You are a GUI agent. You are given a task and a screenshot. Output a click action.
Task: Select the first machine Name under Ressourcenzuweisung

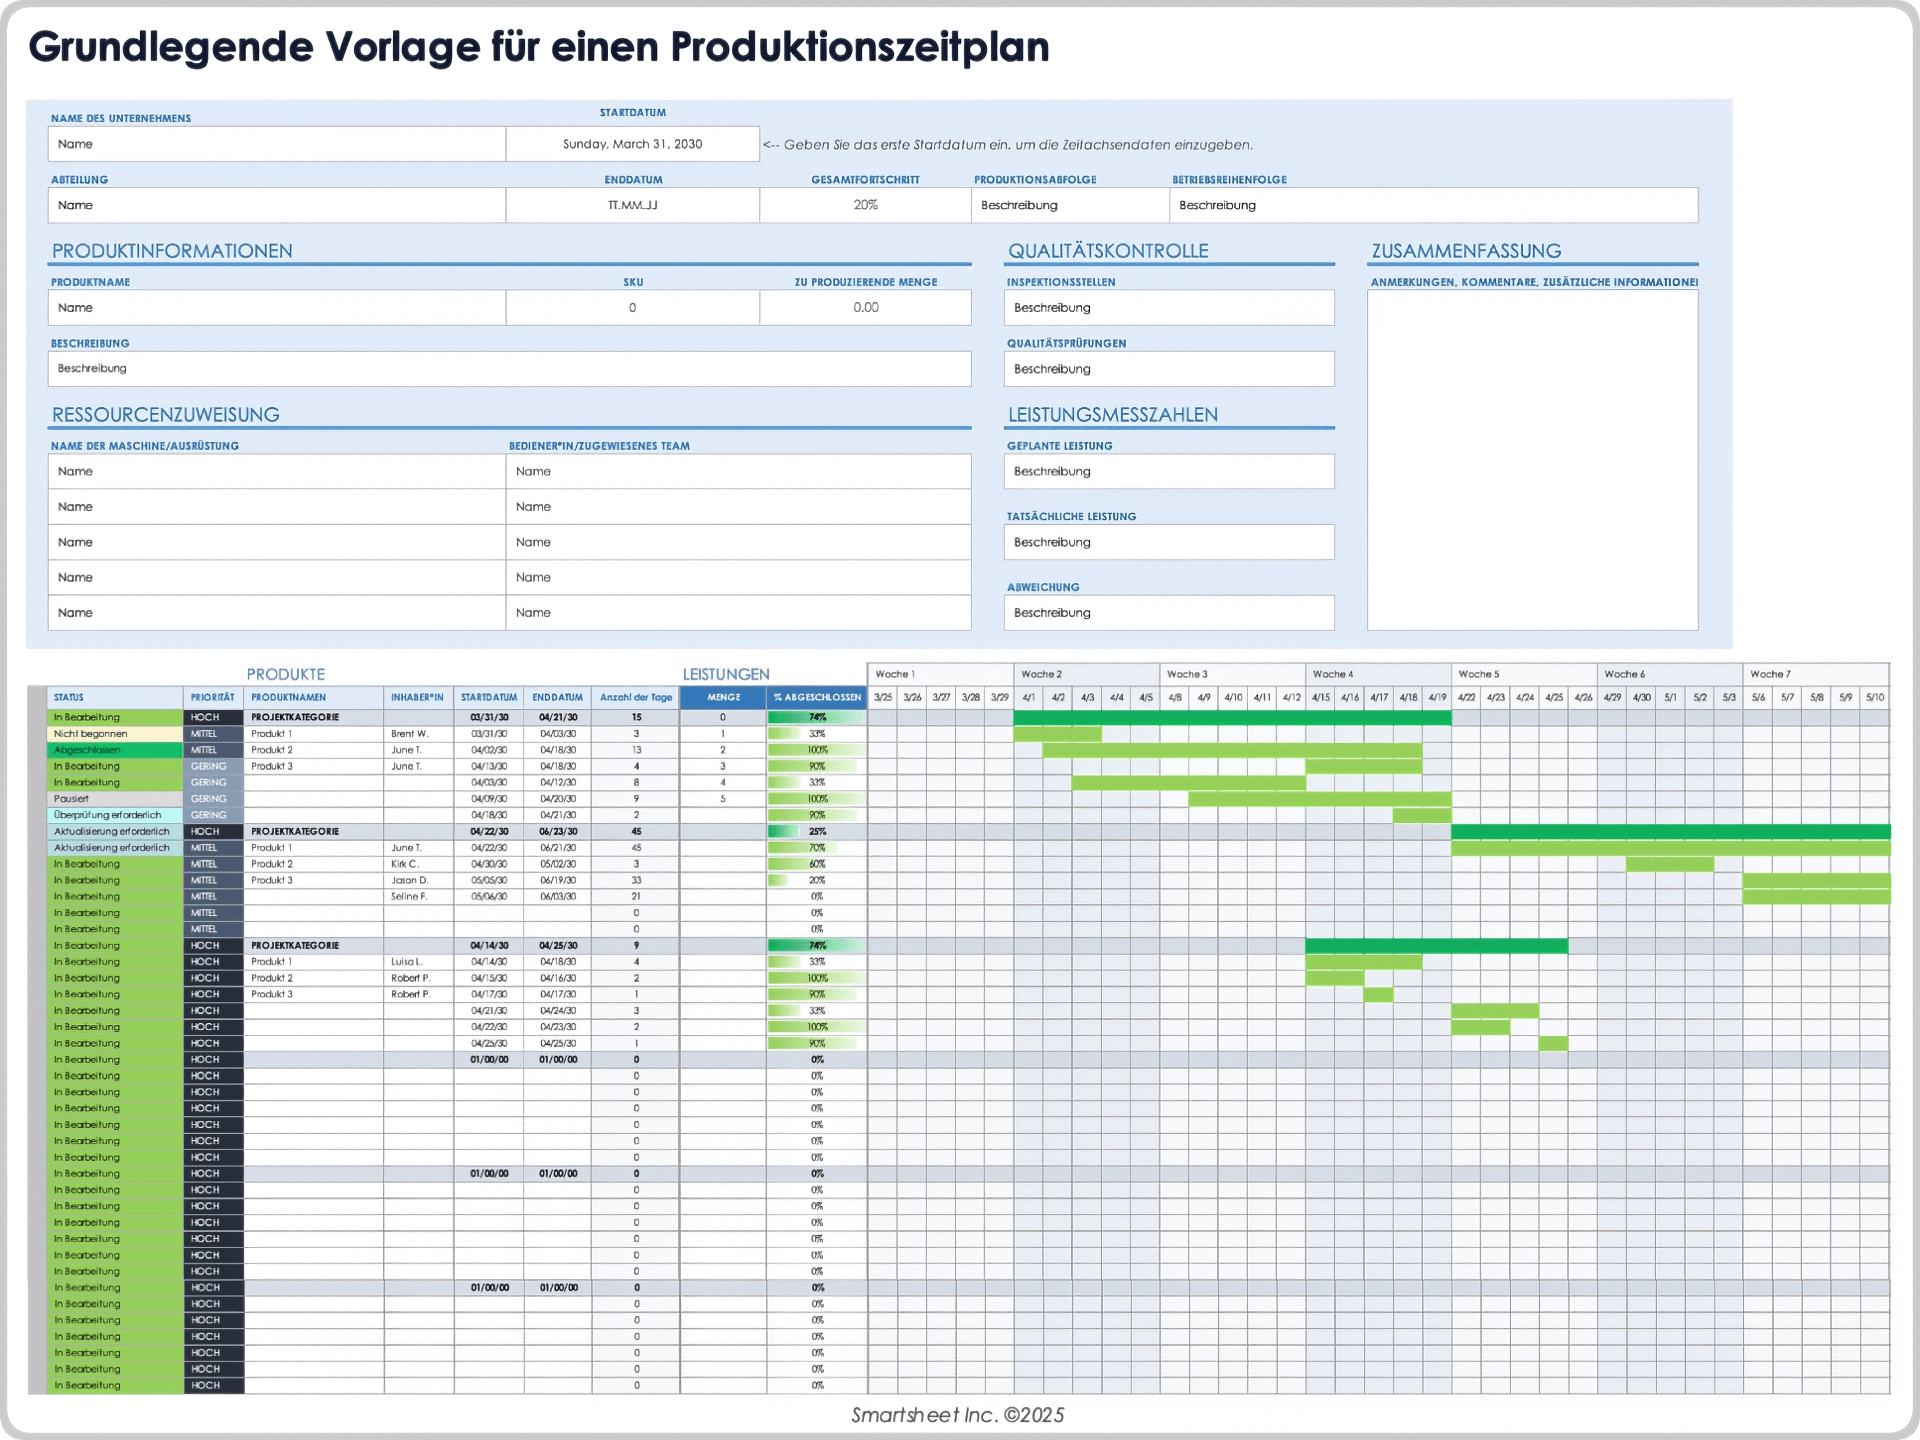[x=275, y=471]
